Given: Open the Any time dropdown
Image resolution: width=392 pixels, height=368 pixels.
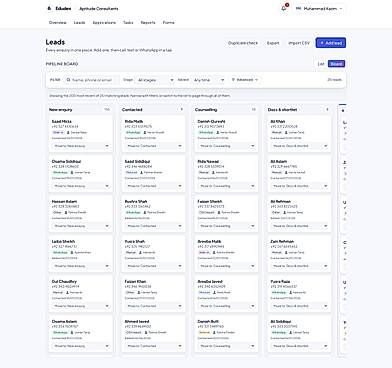Looking at the screenshot, I should point(208,80).
